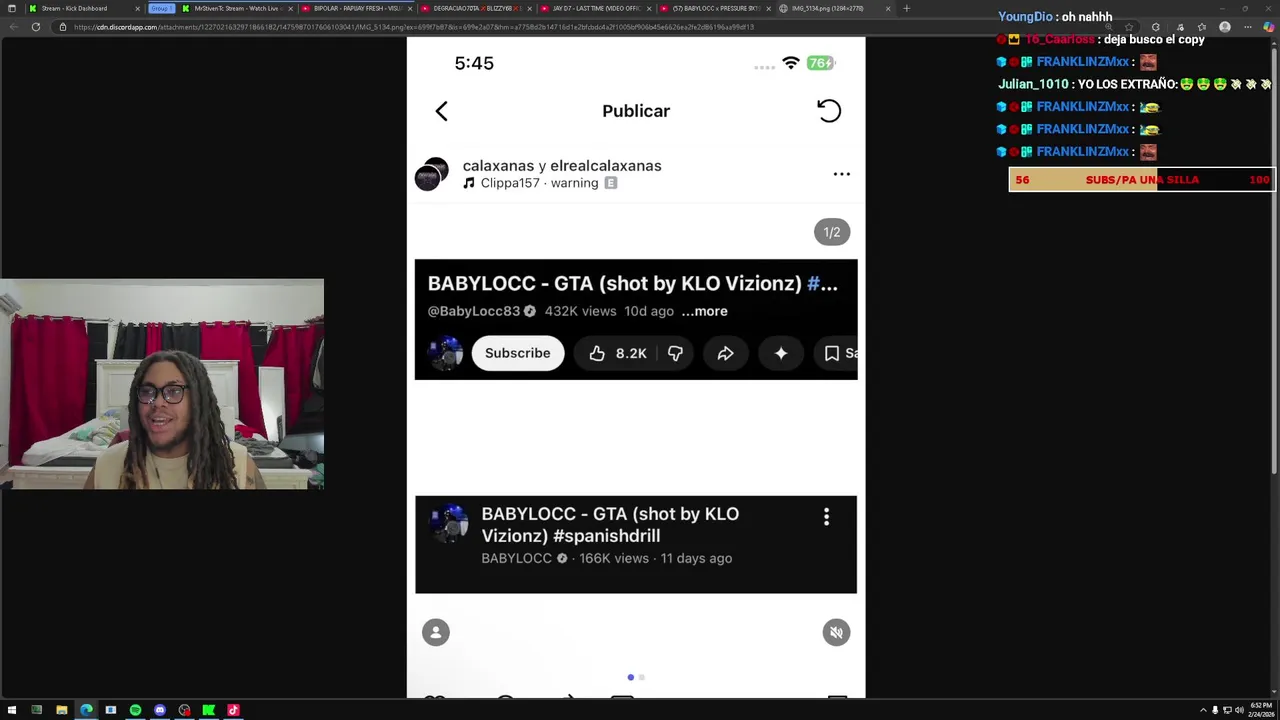Open File Explorer from taskbar
The image size is (1280, 720).
(x=61, y=710)
